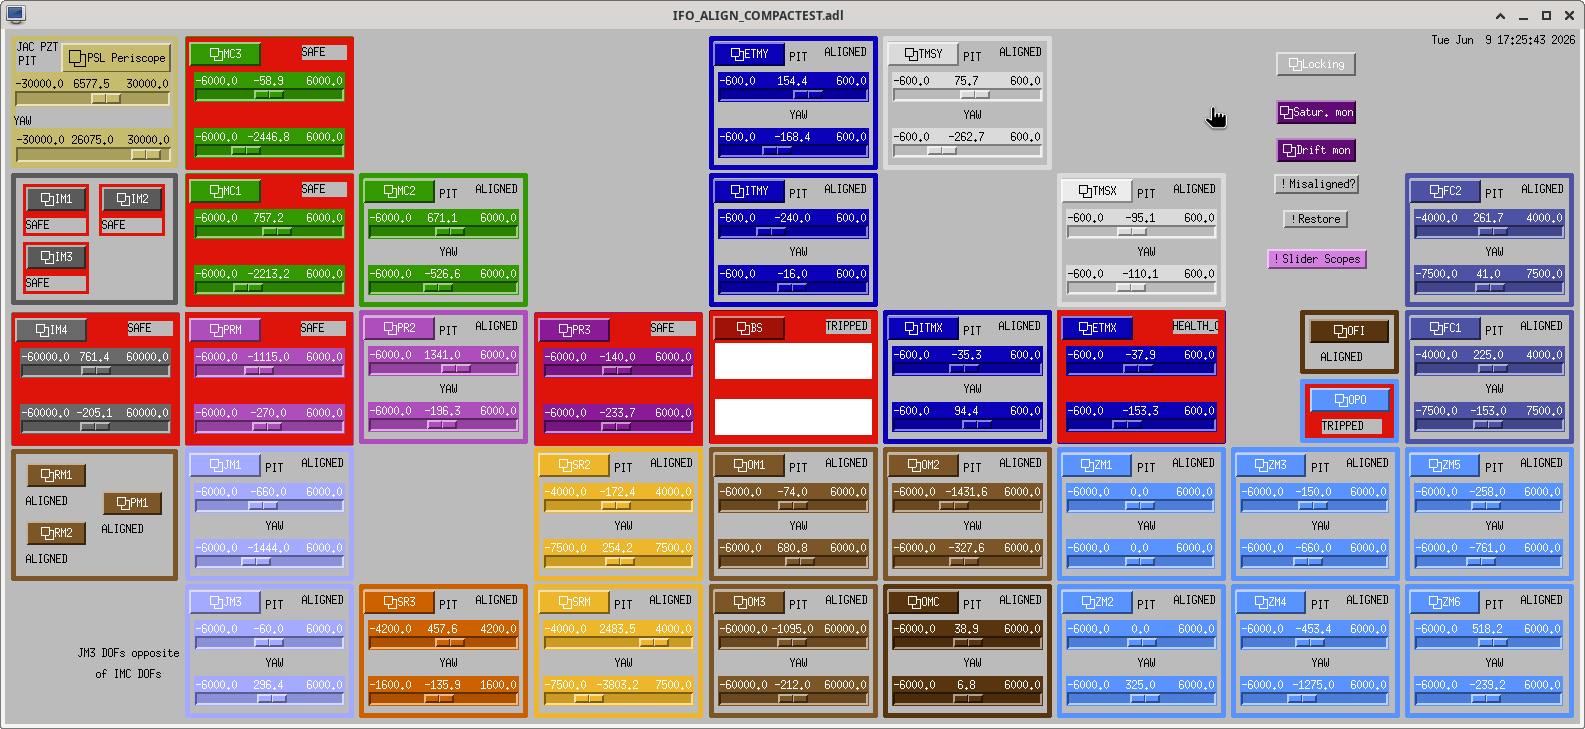The image size is (1585, 729).
Task: Click the FC2 PIT value 261.7
Action: click(1488, 218)
